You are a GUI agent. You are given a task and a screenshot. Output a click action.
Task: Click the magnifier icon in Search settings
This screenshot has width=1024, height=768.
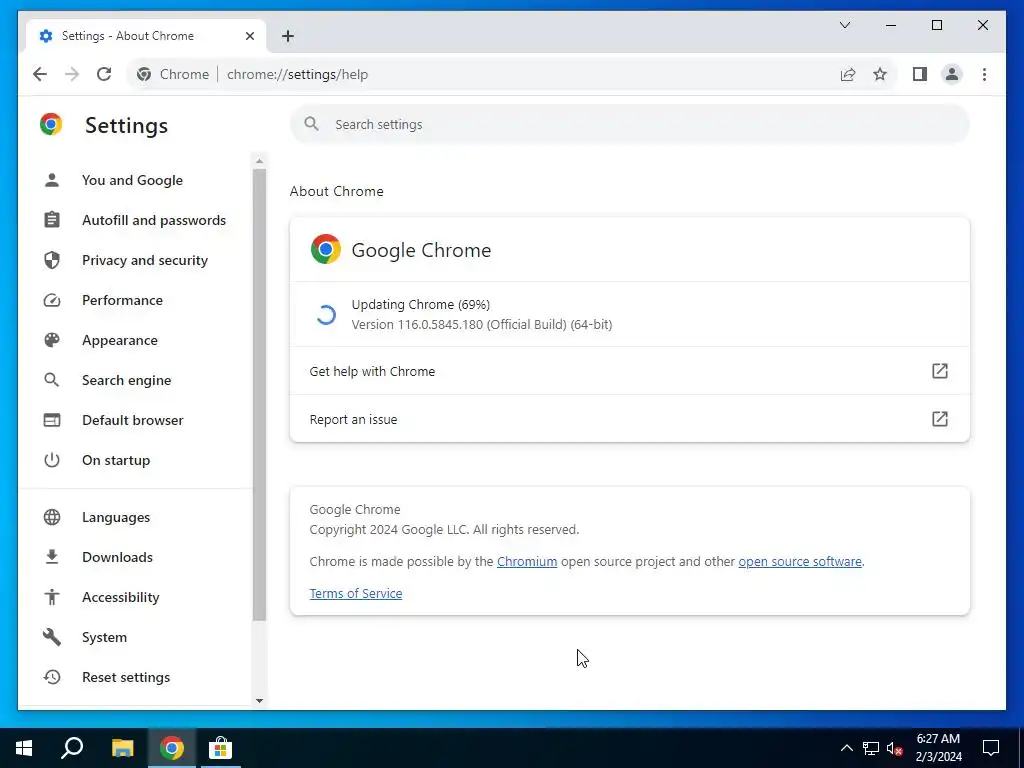coord(312,124)
